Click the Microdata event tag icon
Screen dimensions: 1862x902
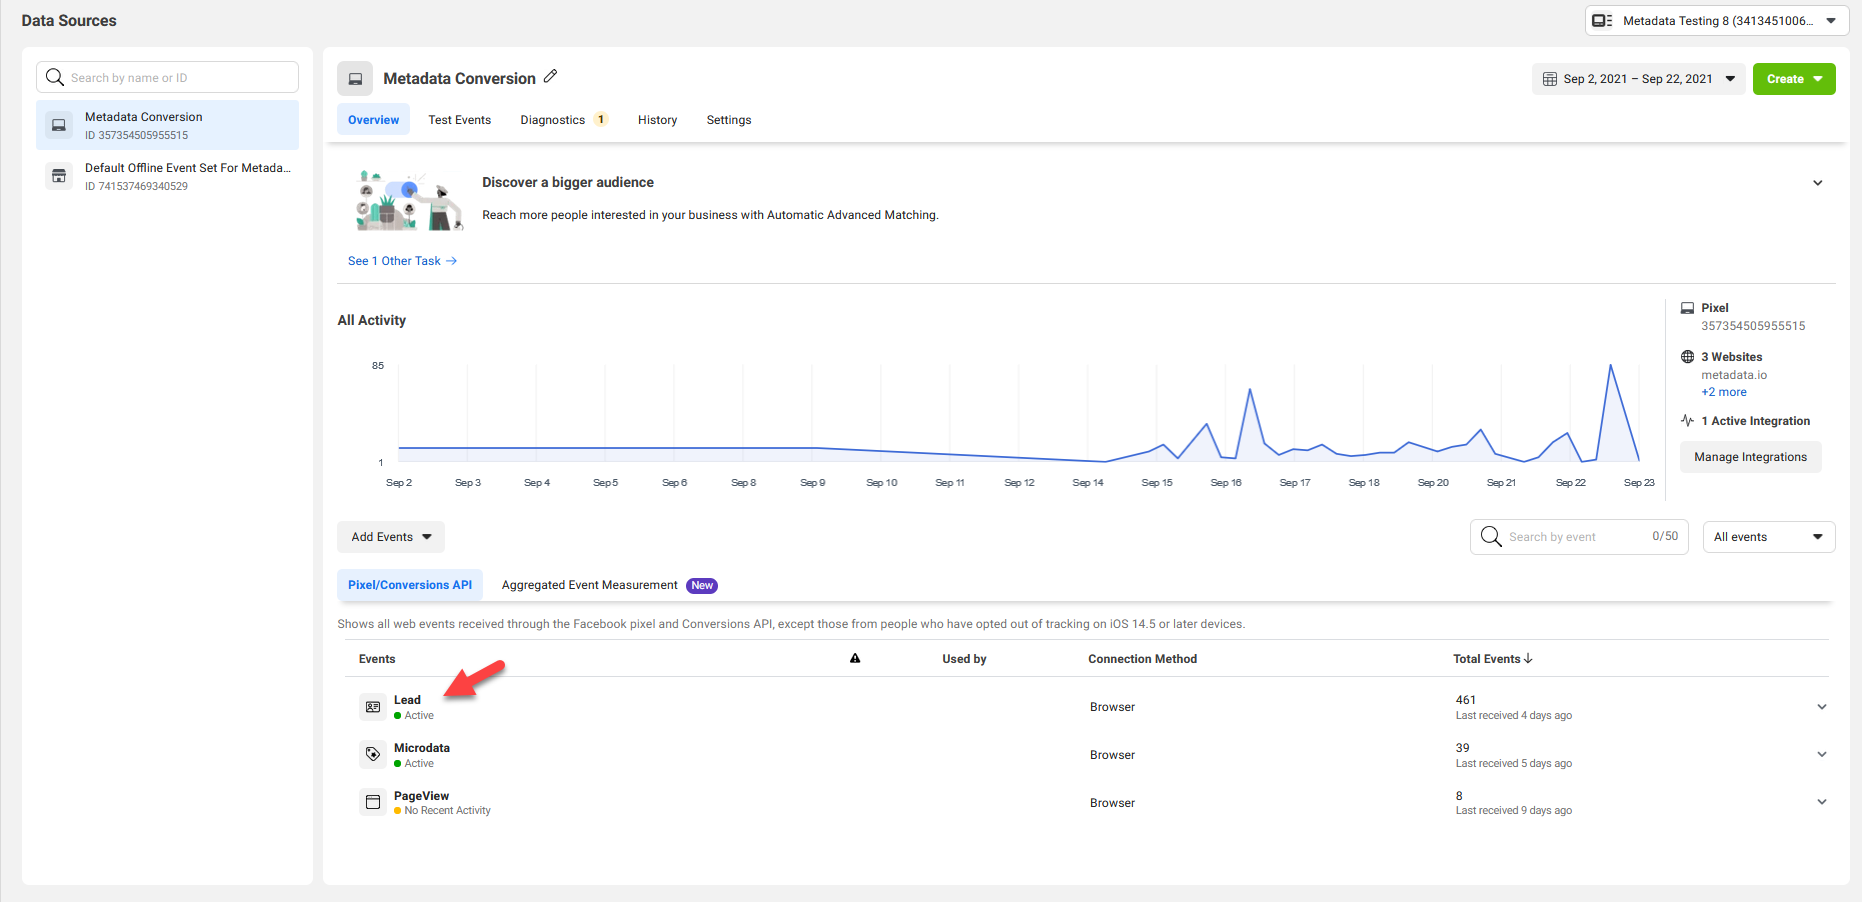pos(372,755)
